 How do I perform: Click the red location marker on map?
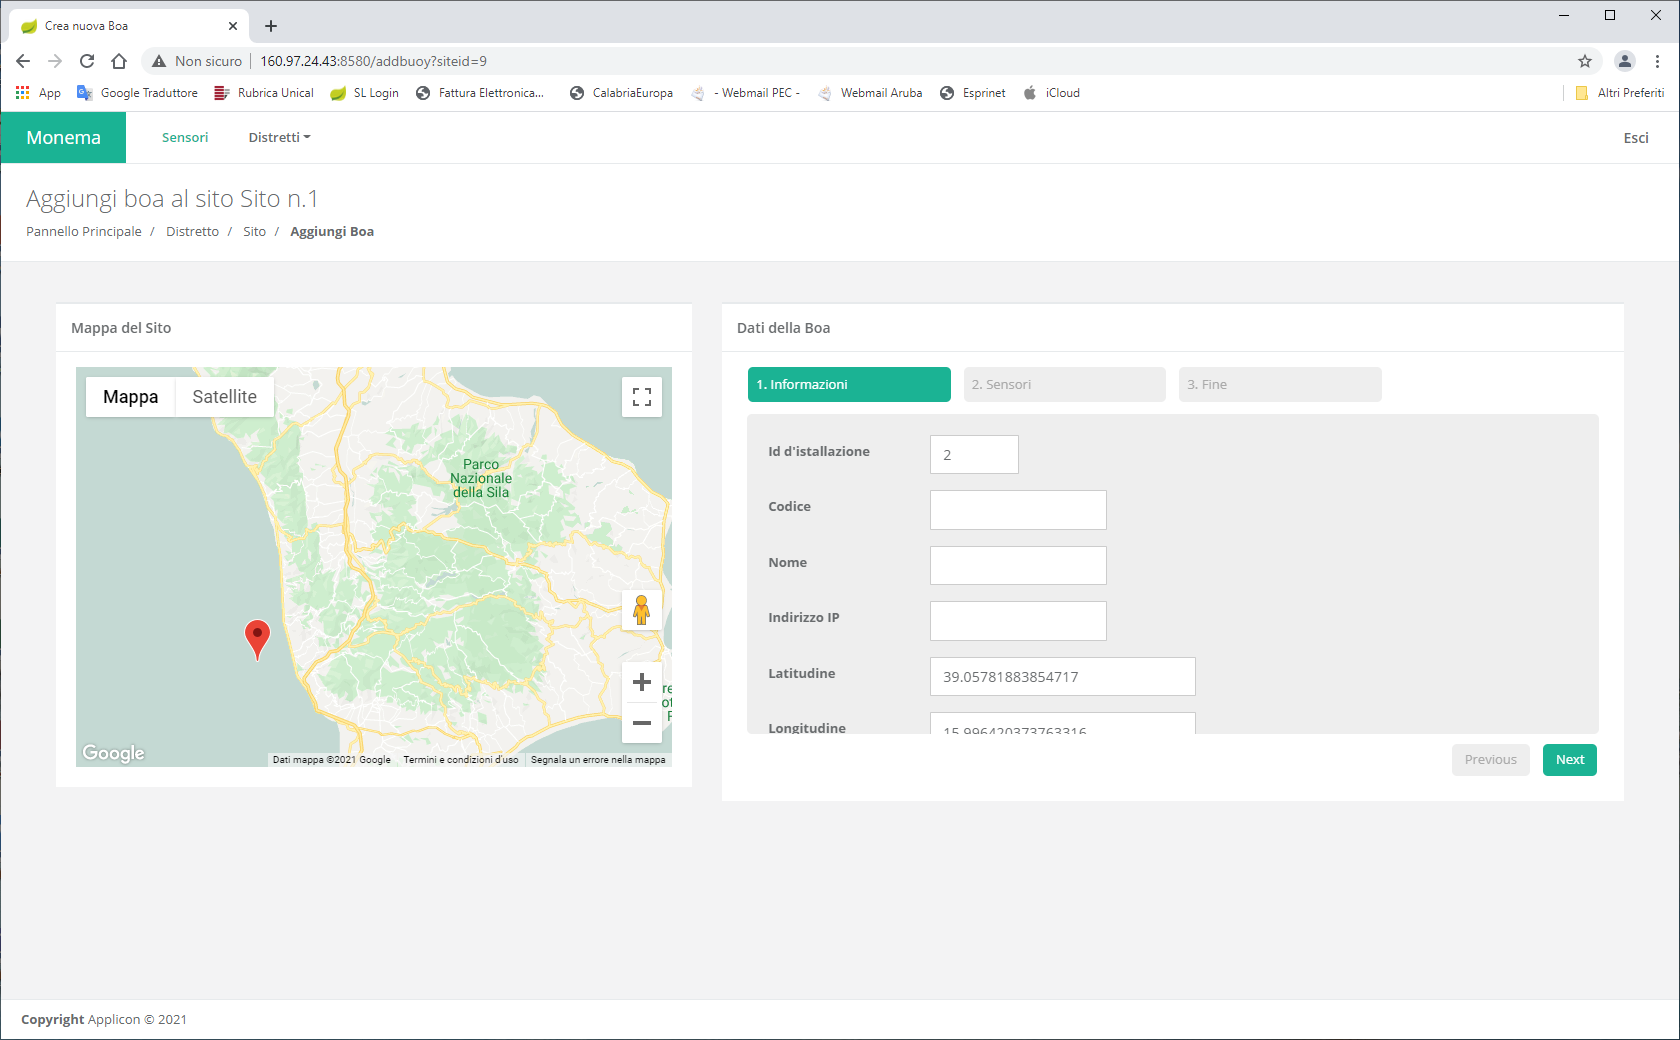click(x=257, y=636)
